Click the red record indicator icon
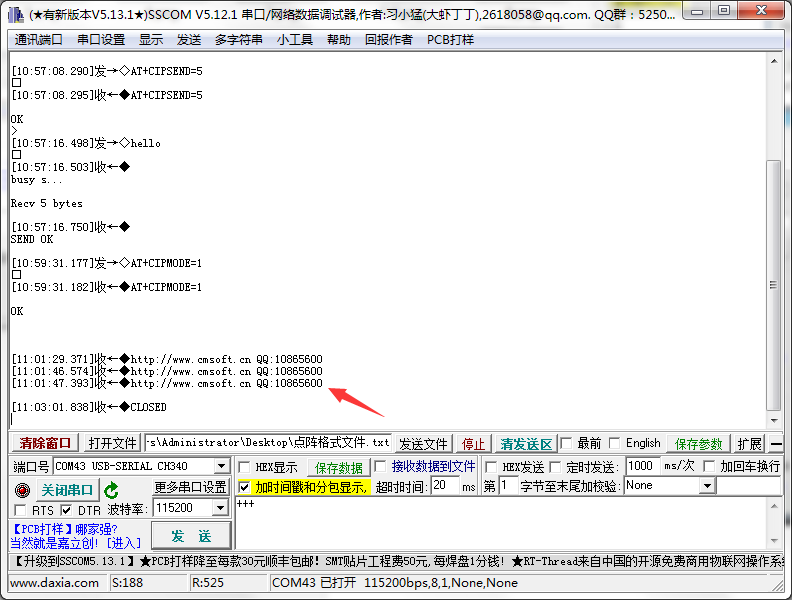Viewport: 792px width, 600px height. tap(22, 490)
